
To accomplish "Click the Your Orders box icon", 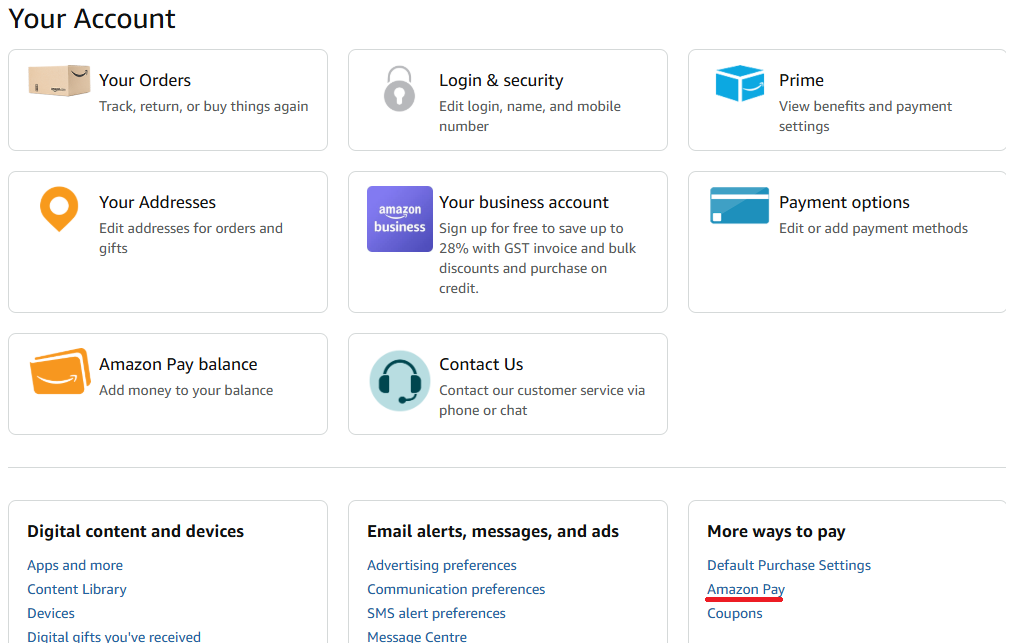I will [59, 80].
